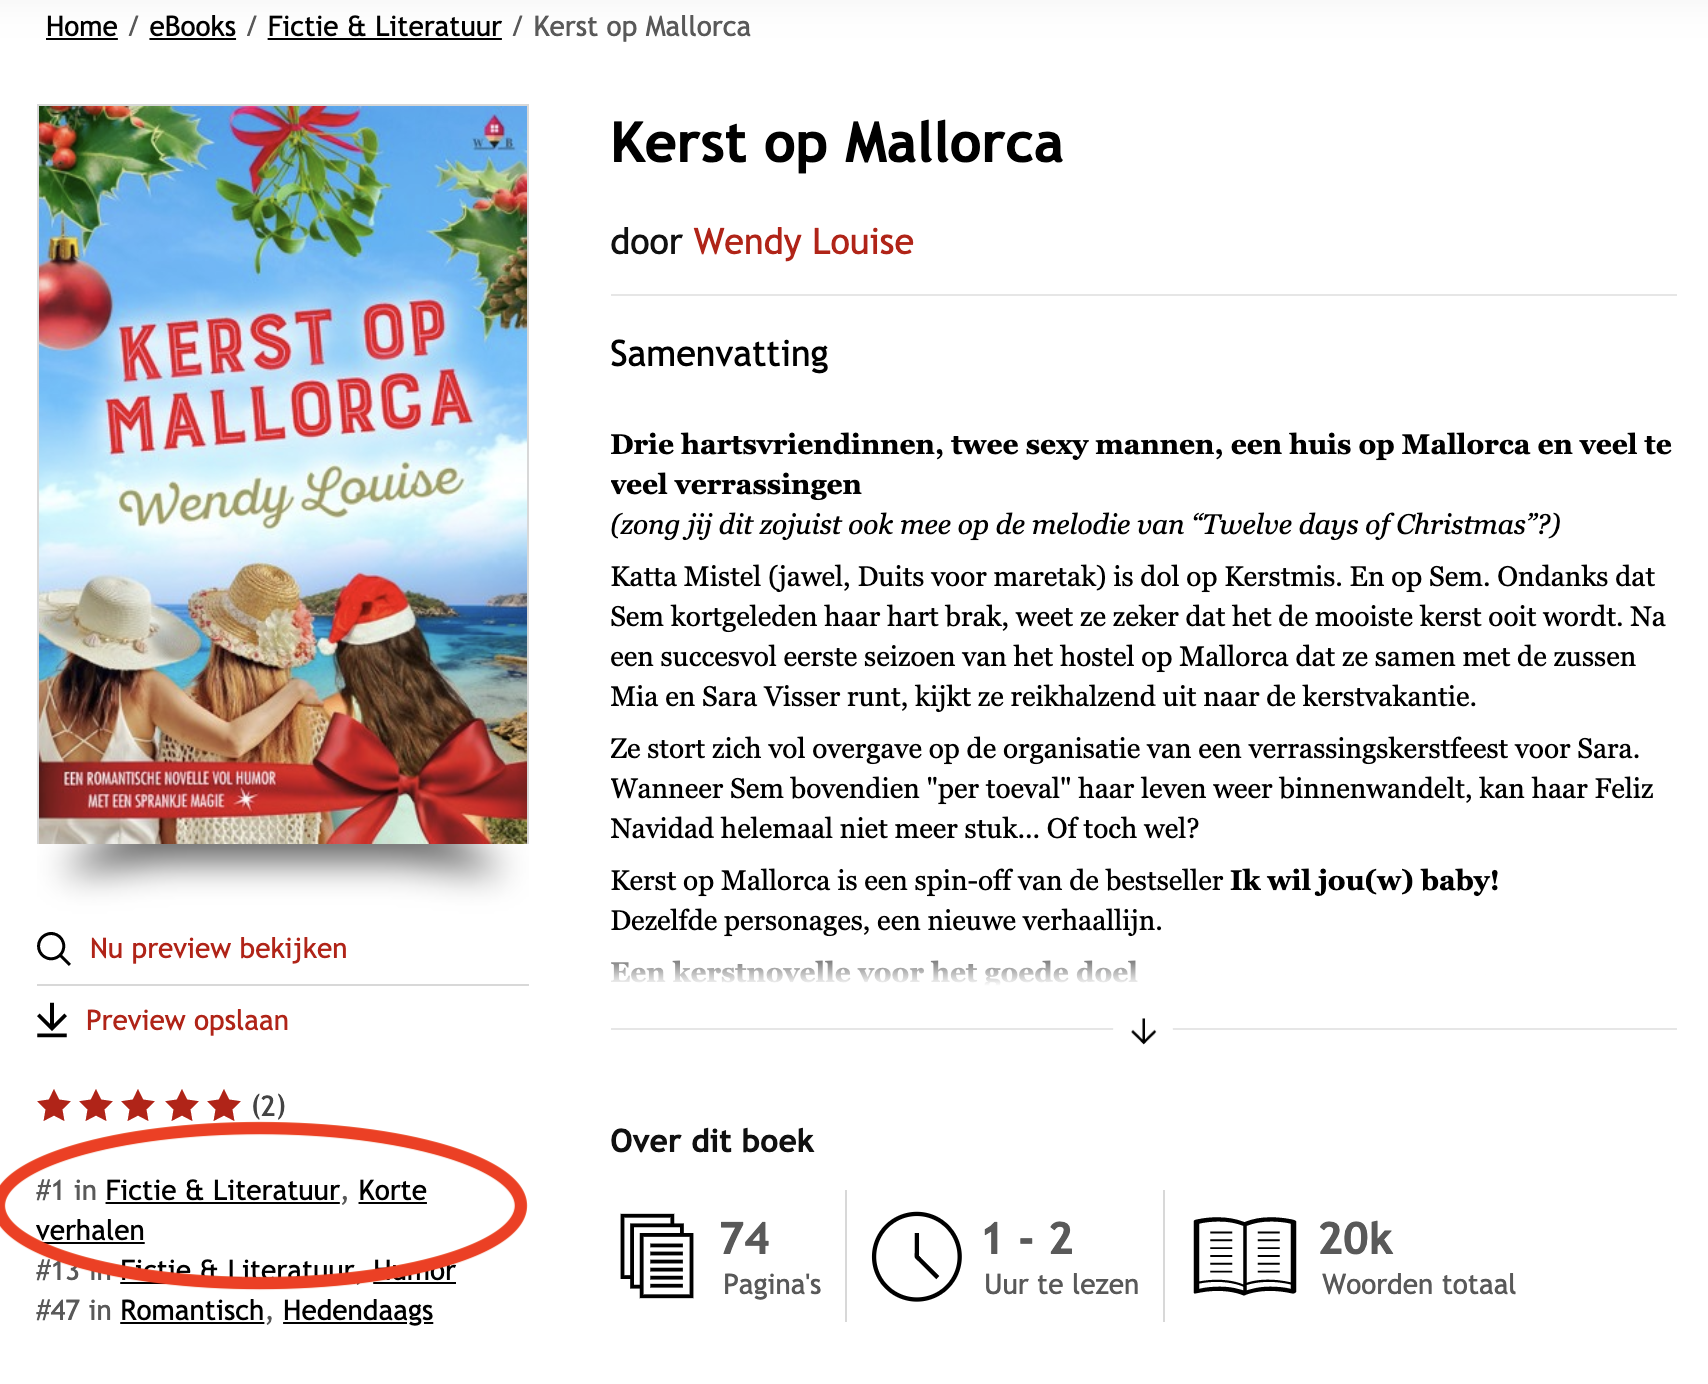Open the Home breadcrumb link
The image size is (1708, 1384).
(82, 27)
